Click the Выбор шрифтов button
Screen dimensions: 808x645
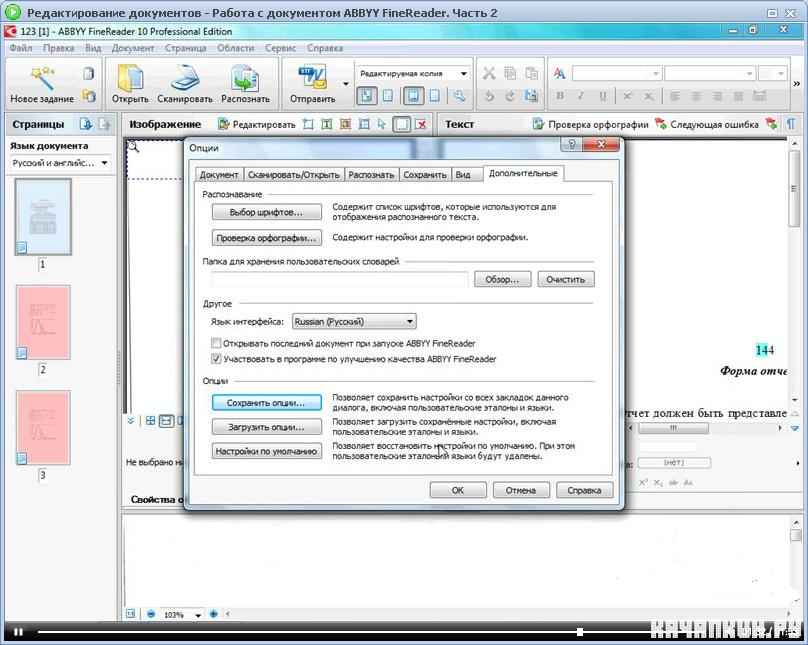click(266, 212)
